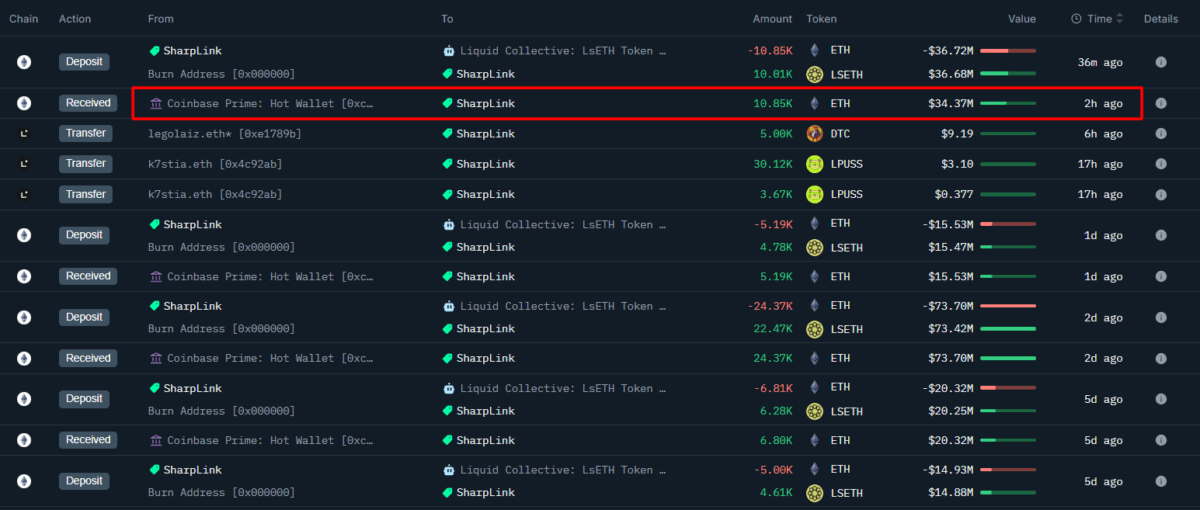Click the Received badge in the 2h ago row
The height and width of the screenshot is (510, 1200).
click(88, 103)
